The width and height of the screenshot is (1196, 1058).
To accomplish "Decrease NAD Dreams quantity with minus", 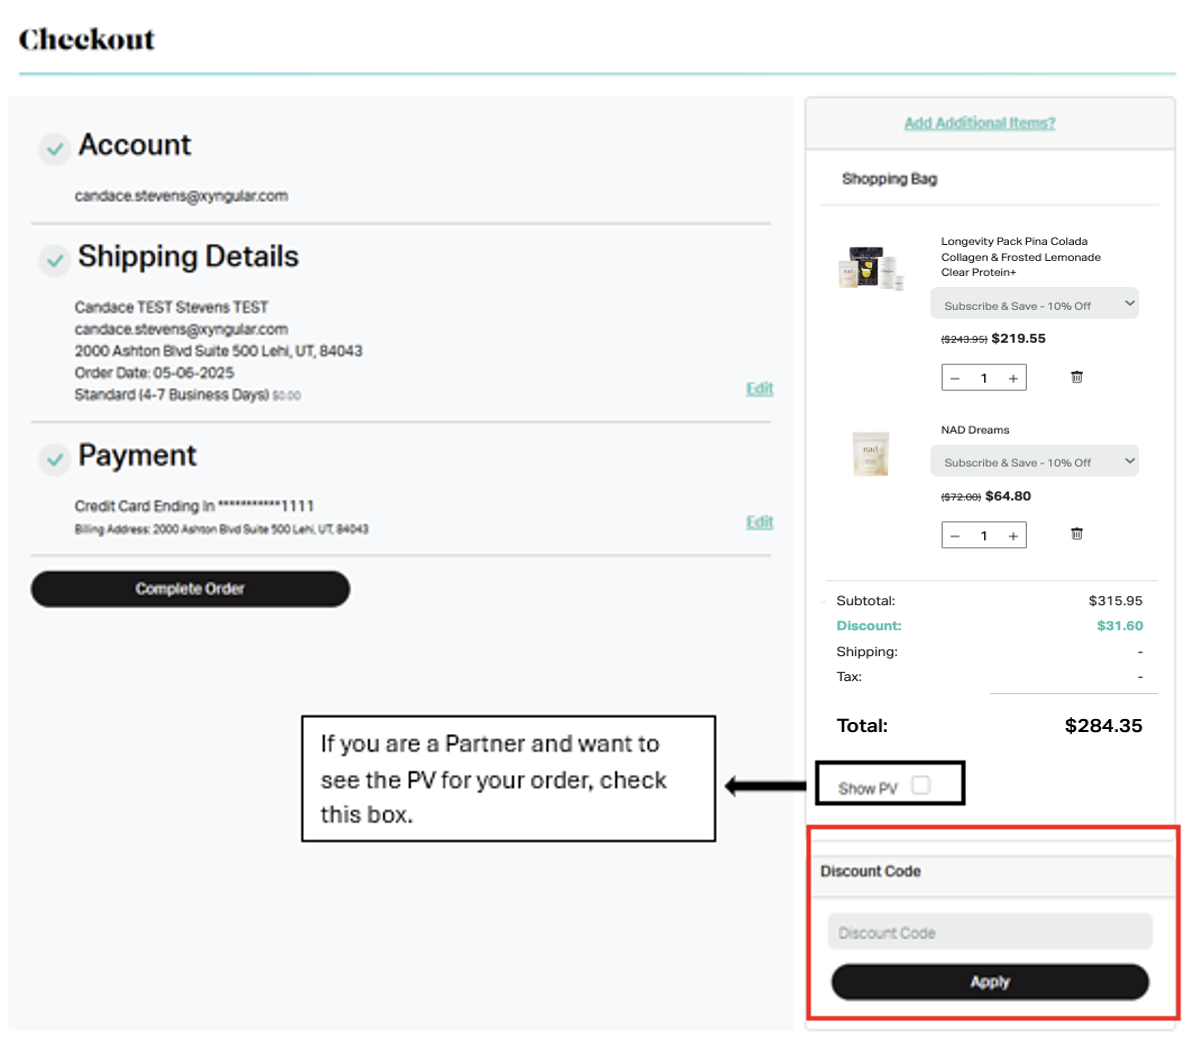I will [x=955, y=536].
